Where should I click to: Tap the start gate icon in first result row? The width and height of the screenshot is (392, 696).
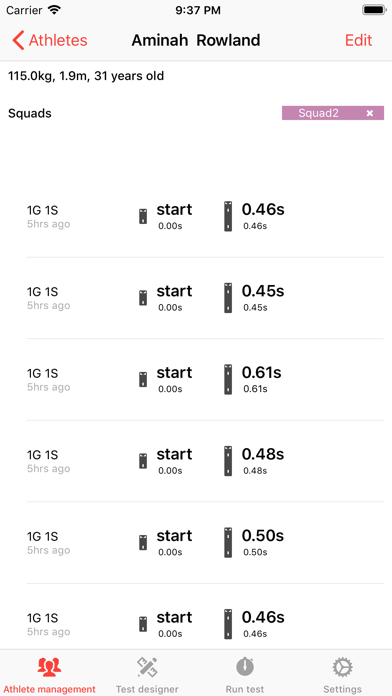[x=143, y=216]
